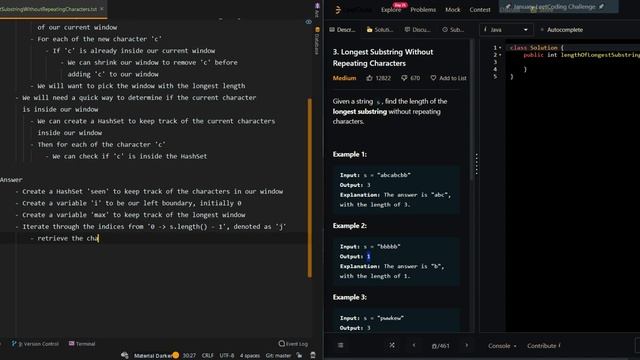Switch to the Discuss tab

pyautogui.click(x=417, y=30)
